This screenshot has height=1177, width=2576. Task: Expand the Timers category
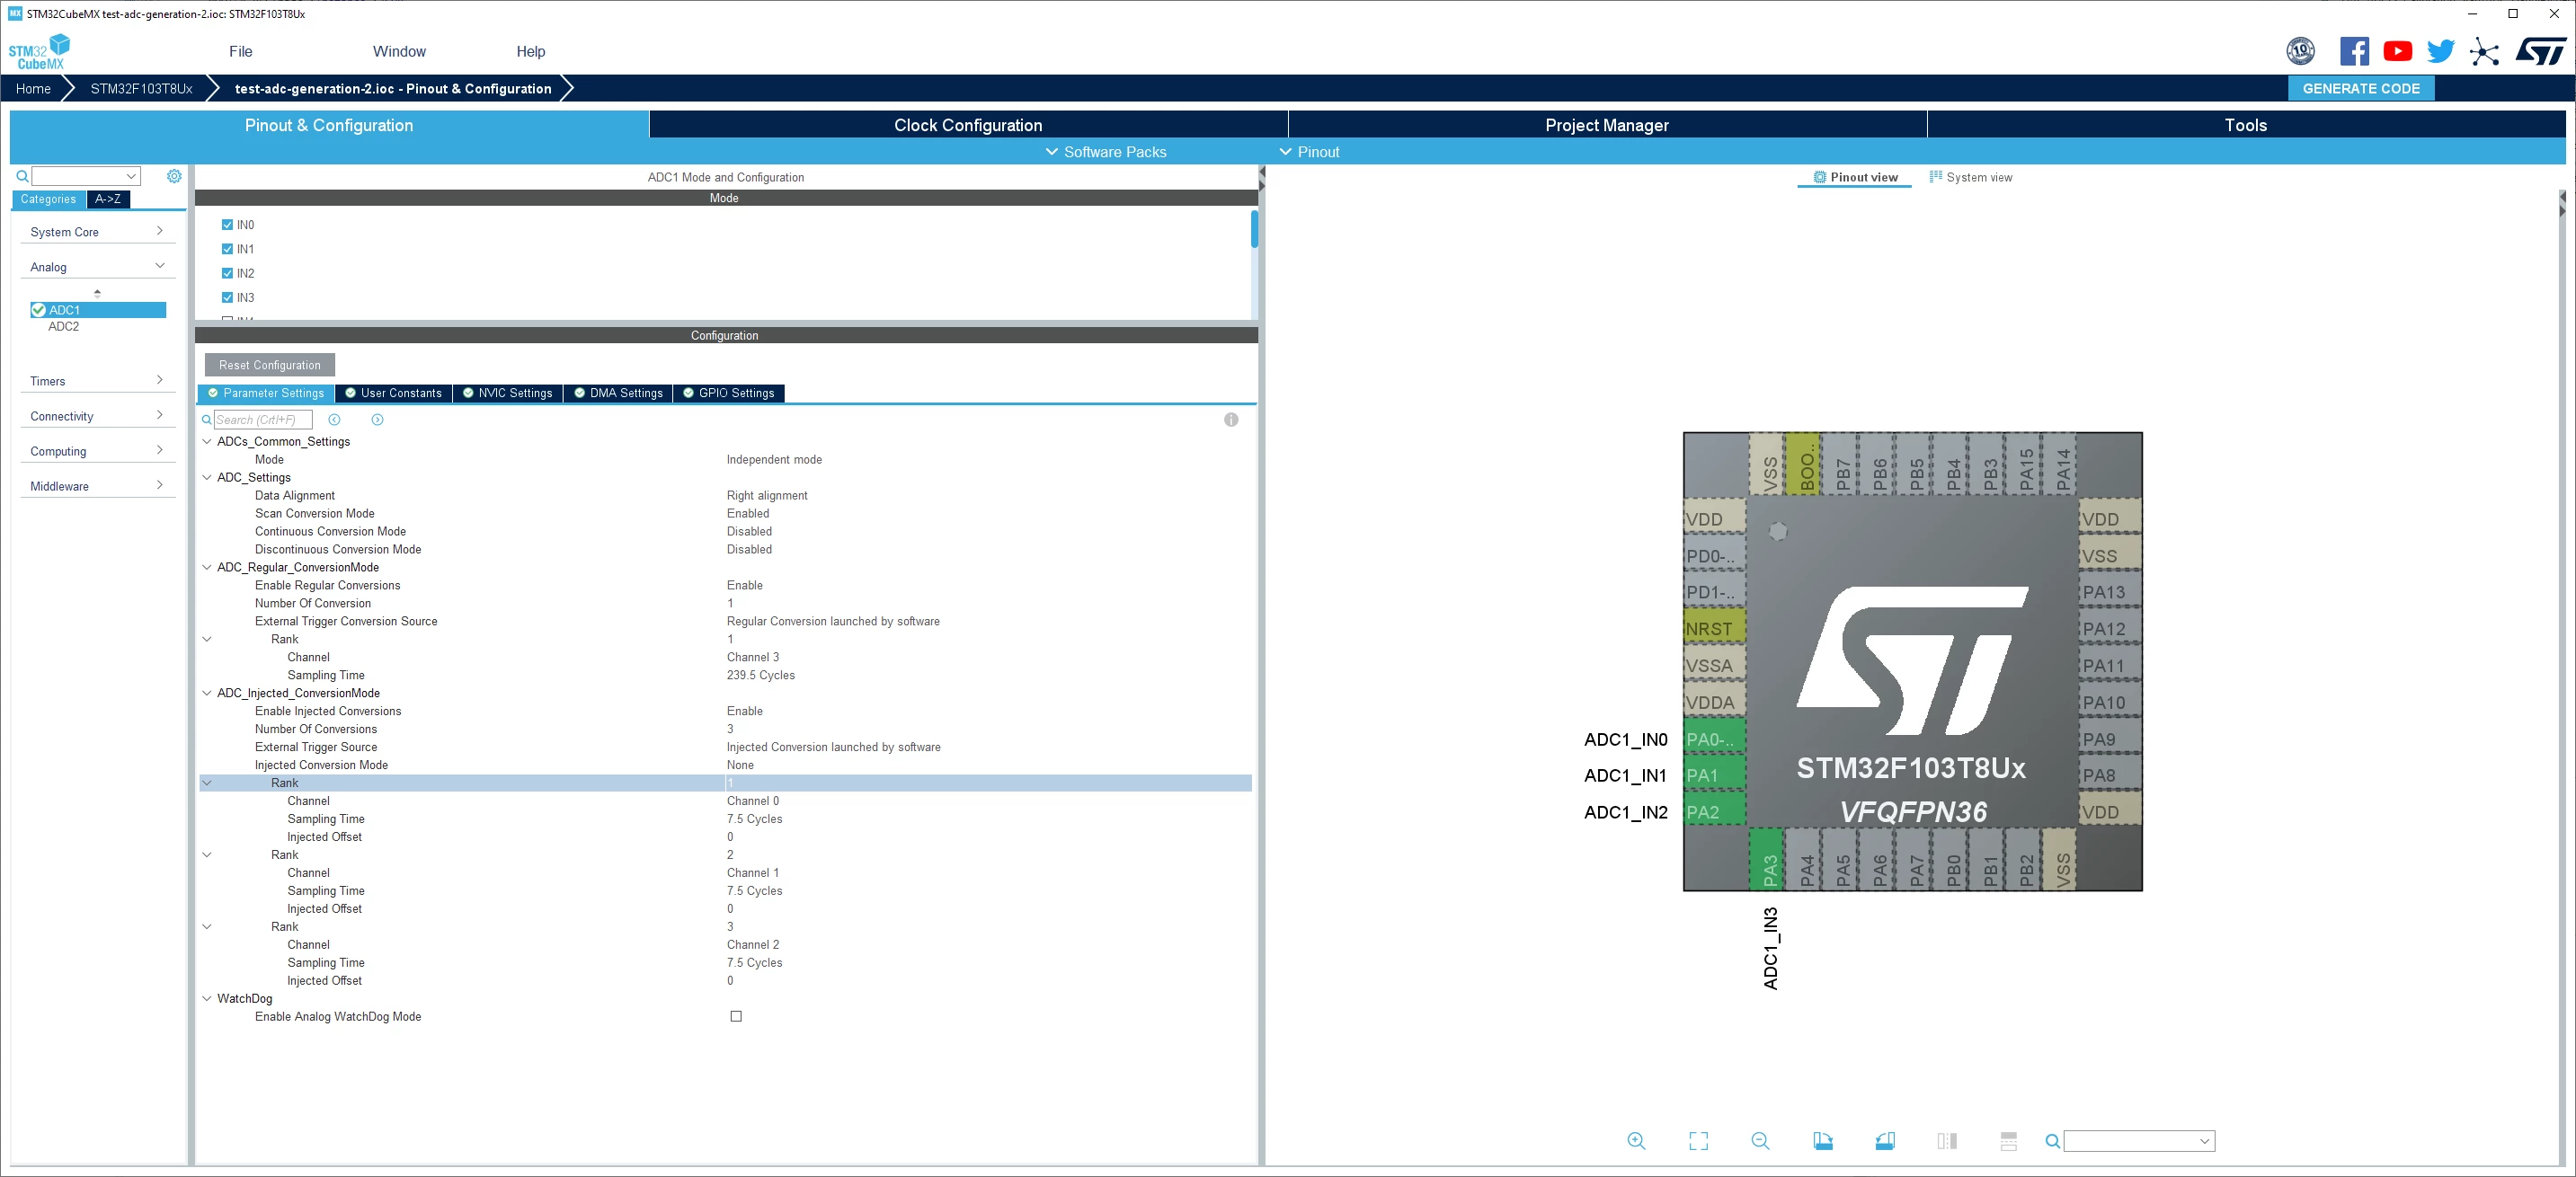(x=97, y=381)
